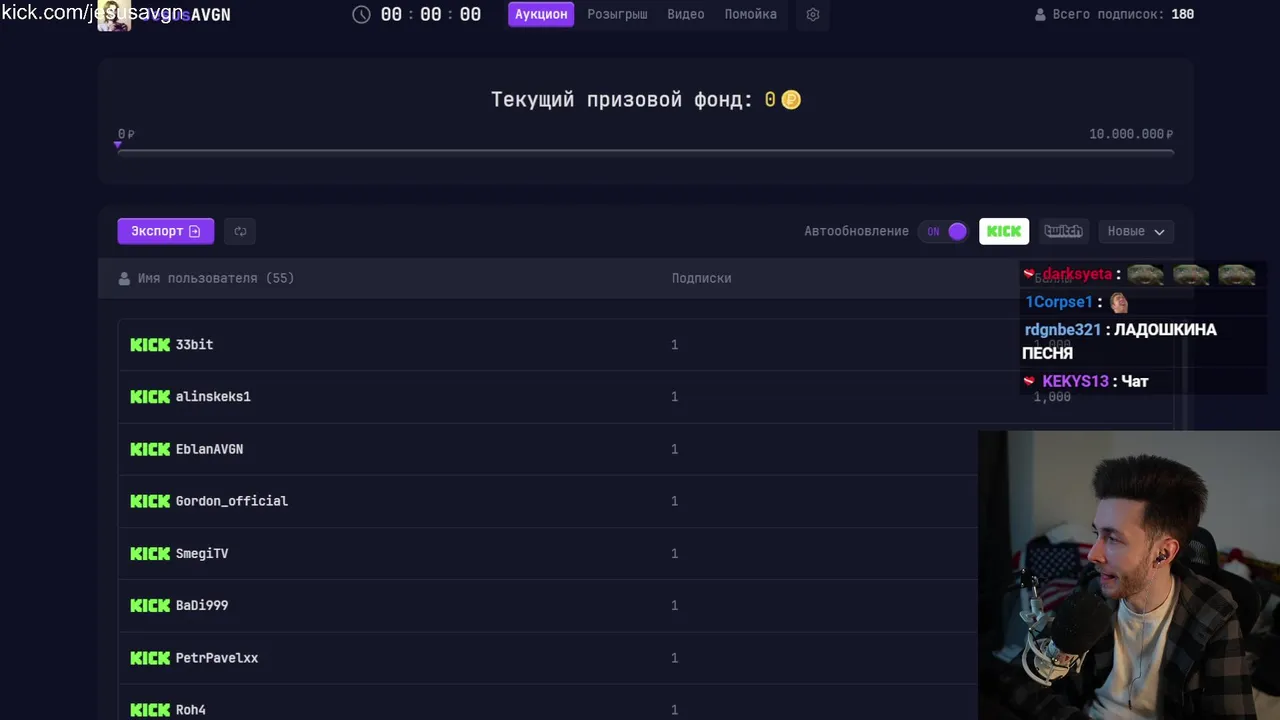Screen dimensions: 1280x720
Task: Click the Экспорт button
Action: (x=166, y=231)
